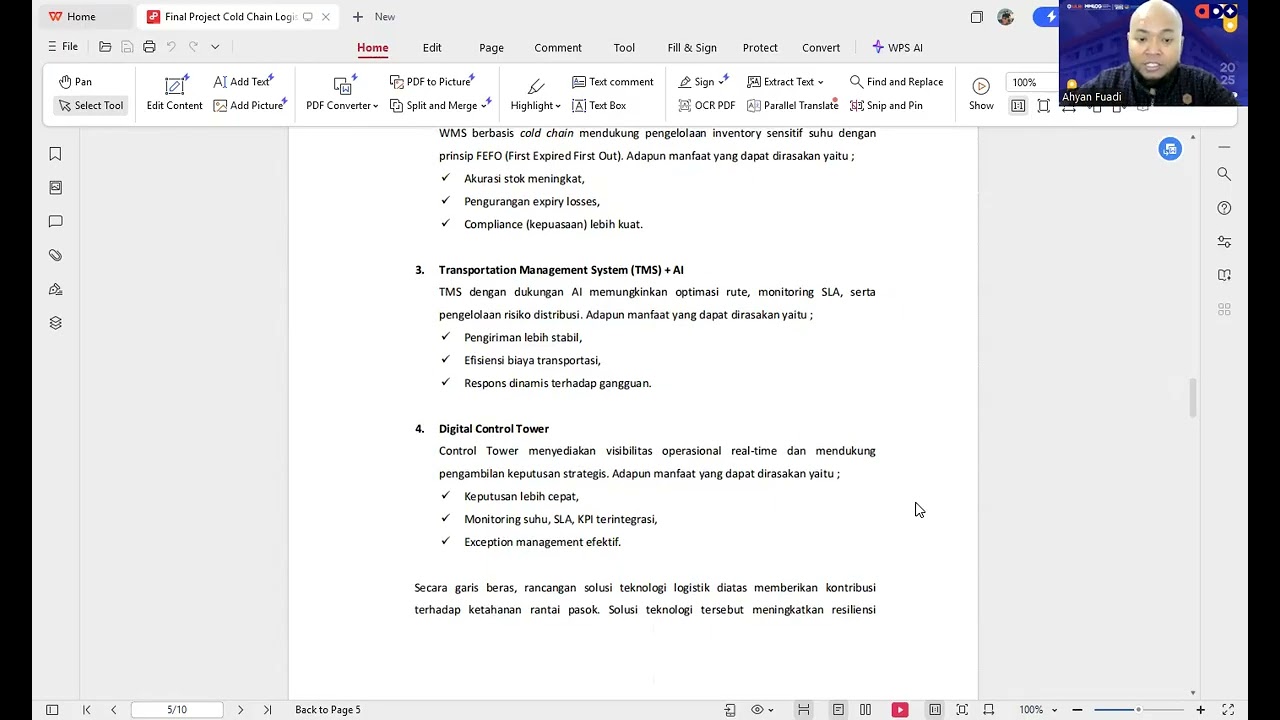Click the red play button in status bar
The width and height of the screenshot is (1280, 720).
click(x=900, y=710)
